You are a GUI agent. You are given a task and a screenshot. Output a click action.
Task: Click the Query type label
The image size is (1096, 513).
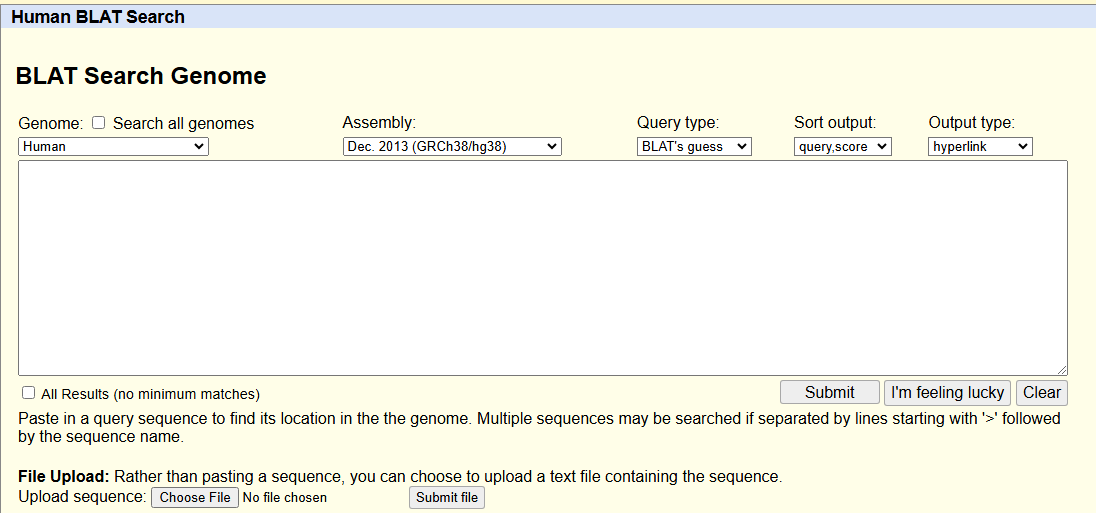tap(677, 123)
